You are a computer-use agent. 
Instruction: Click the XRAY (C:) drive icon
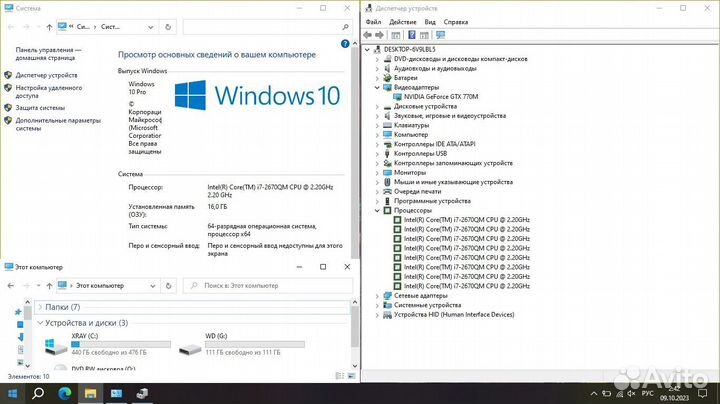pyautogui.click(x=56, y=347)
